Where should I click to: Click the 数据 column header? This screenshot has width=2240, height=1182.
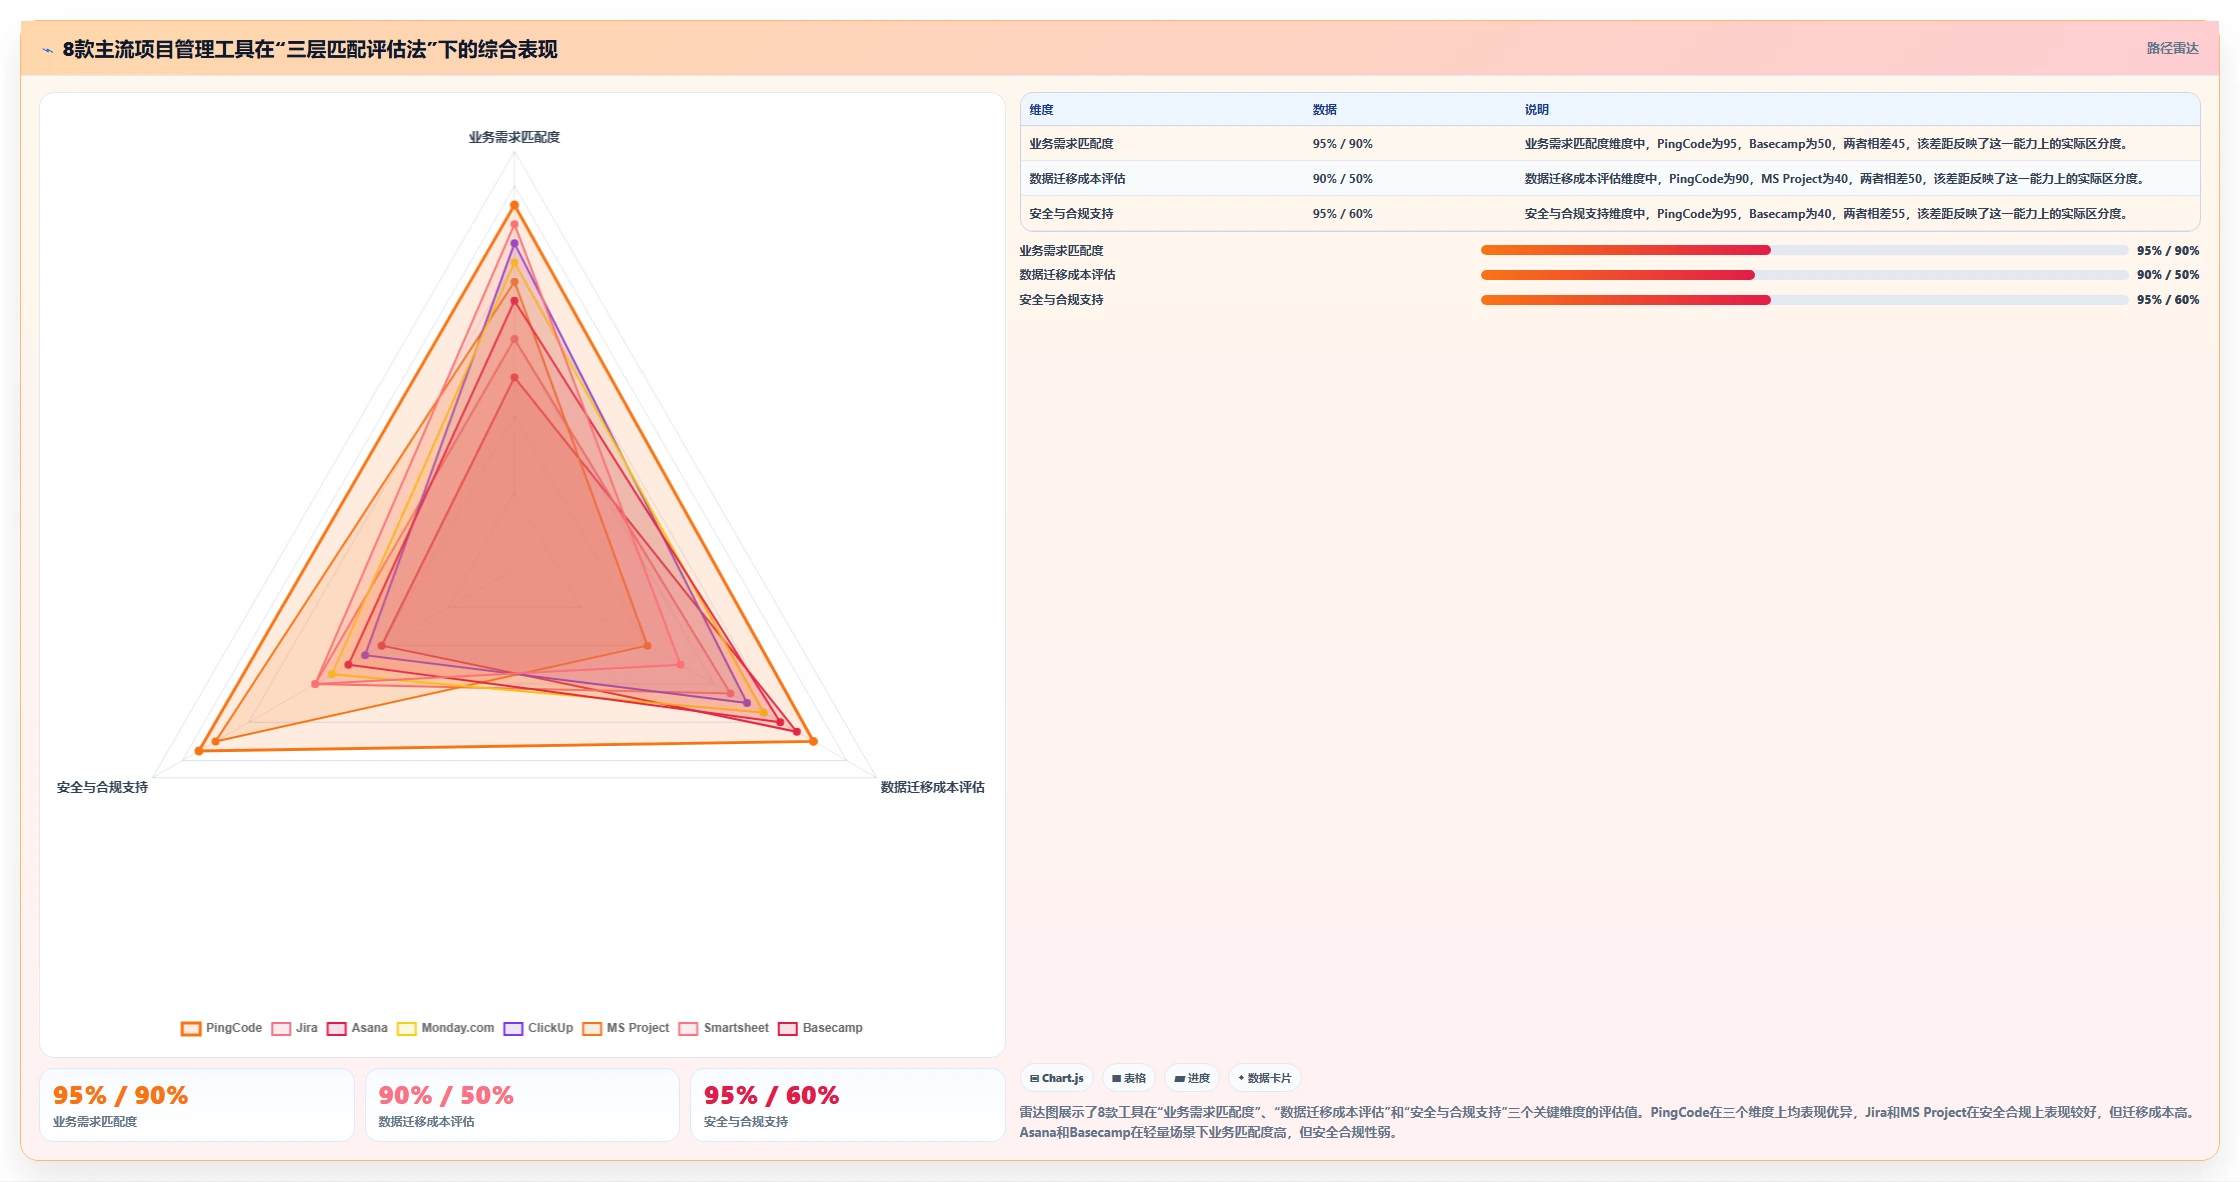point(1324,109)
